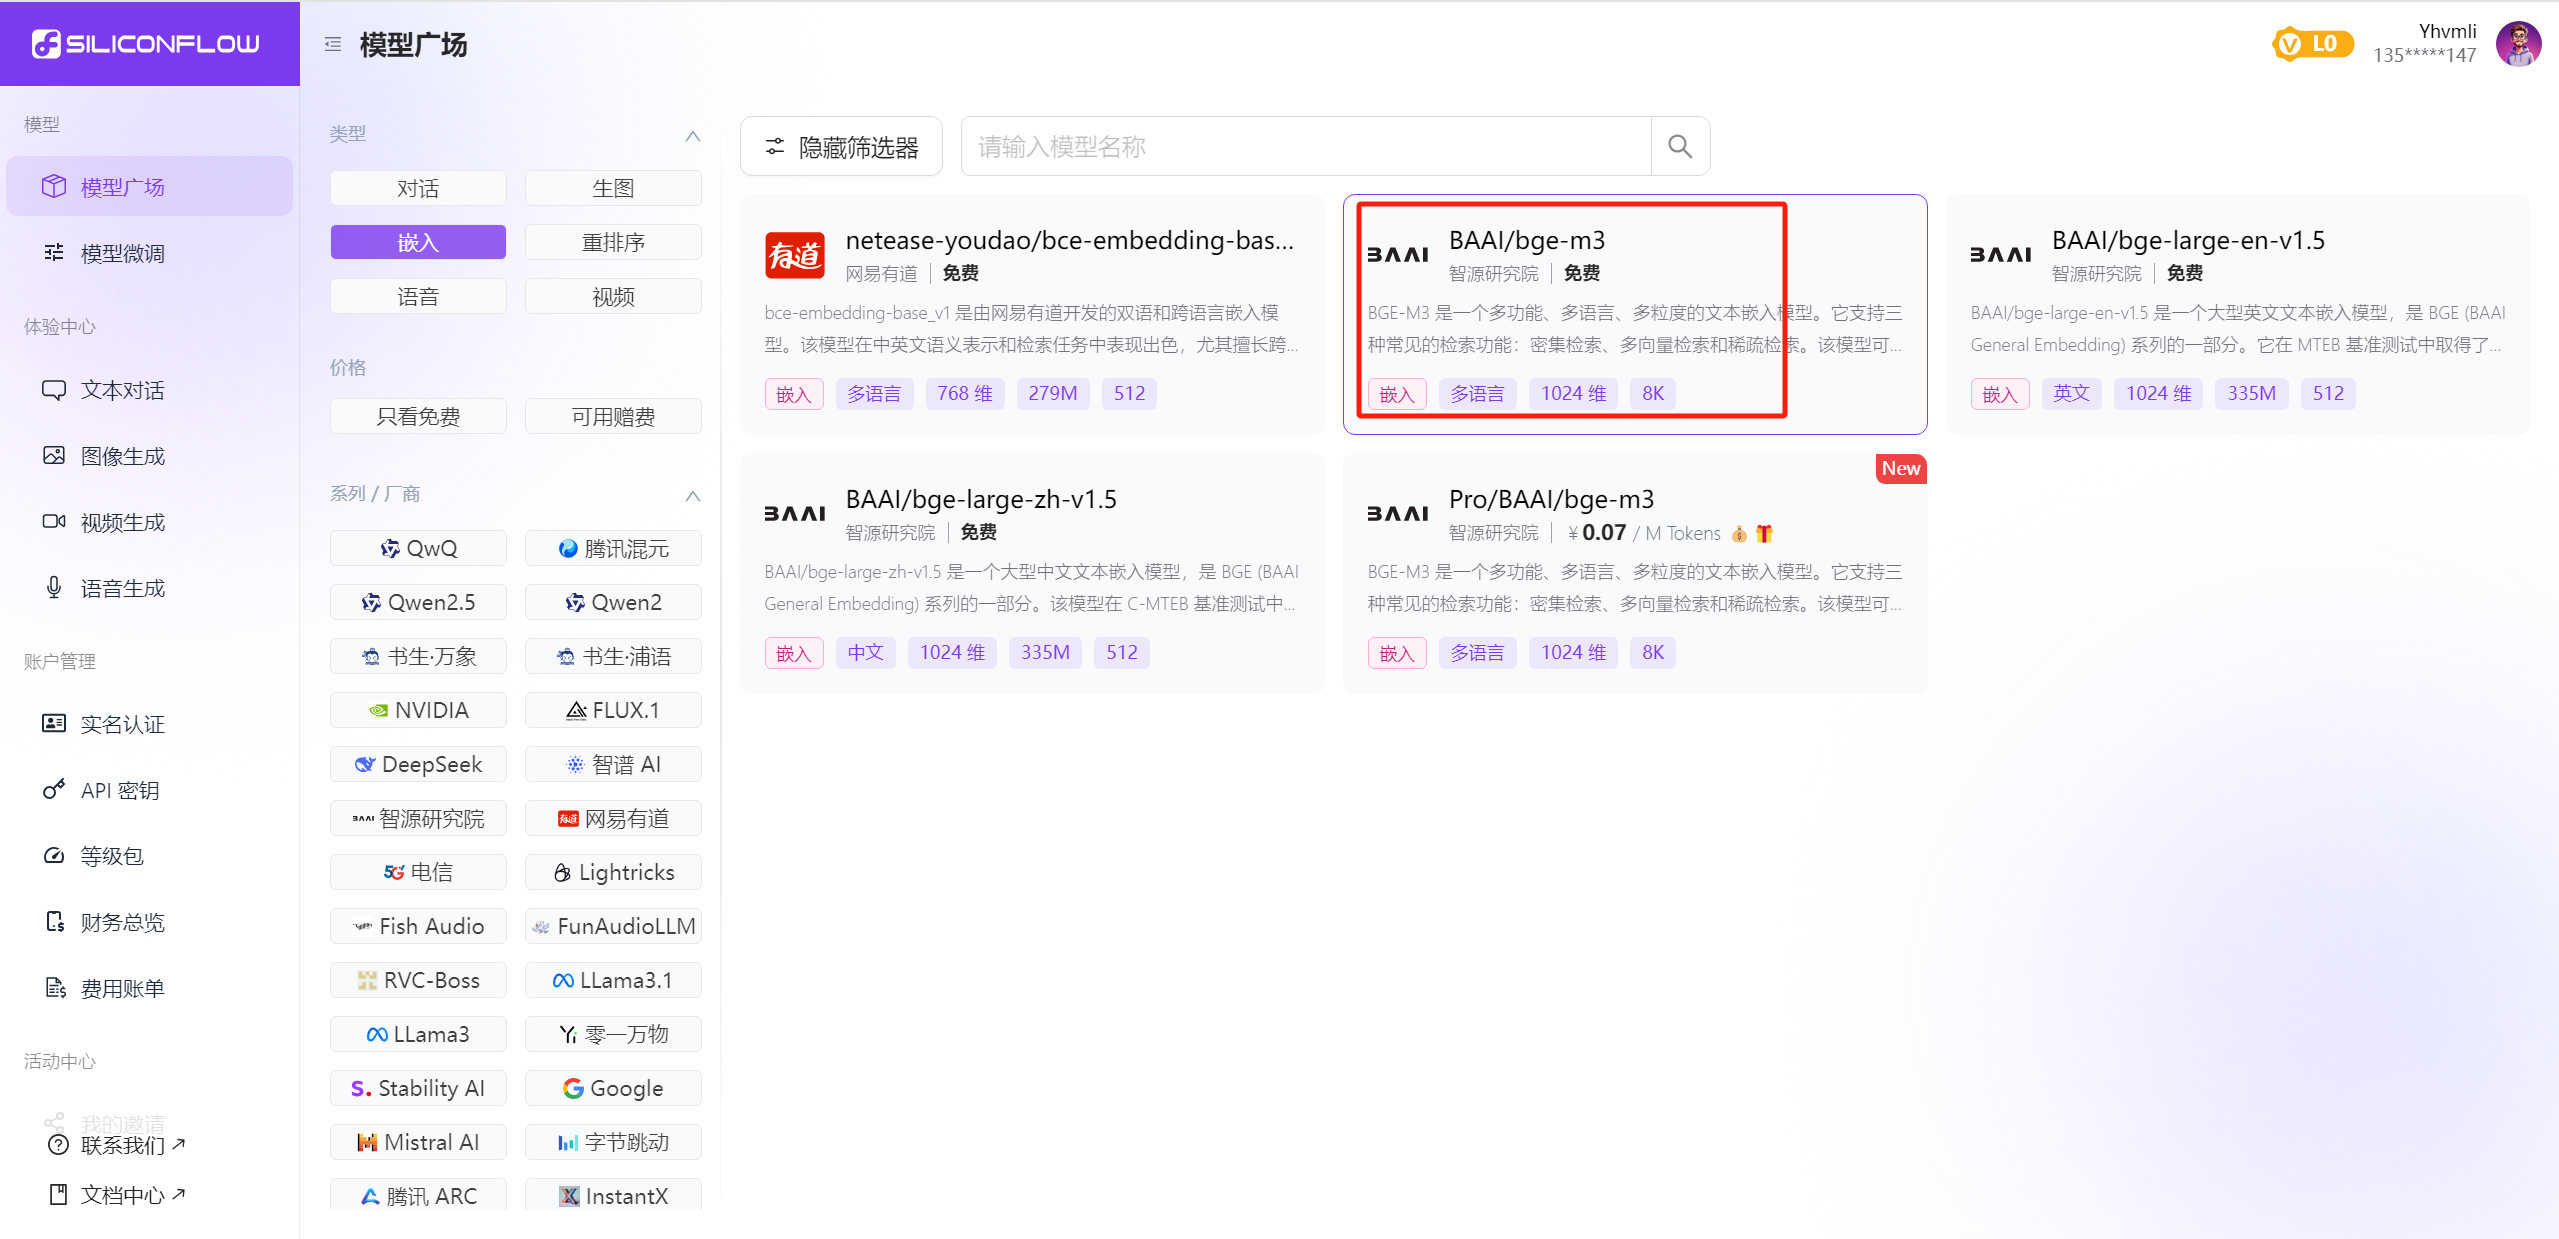Click the search magnifier icon
The width and height of the screenshot is (2559, 1239).
click(x=1679, y=147)
